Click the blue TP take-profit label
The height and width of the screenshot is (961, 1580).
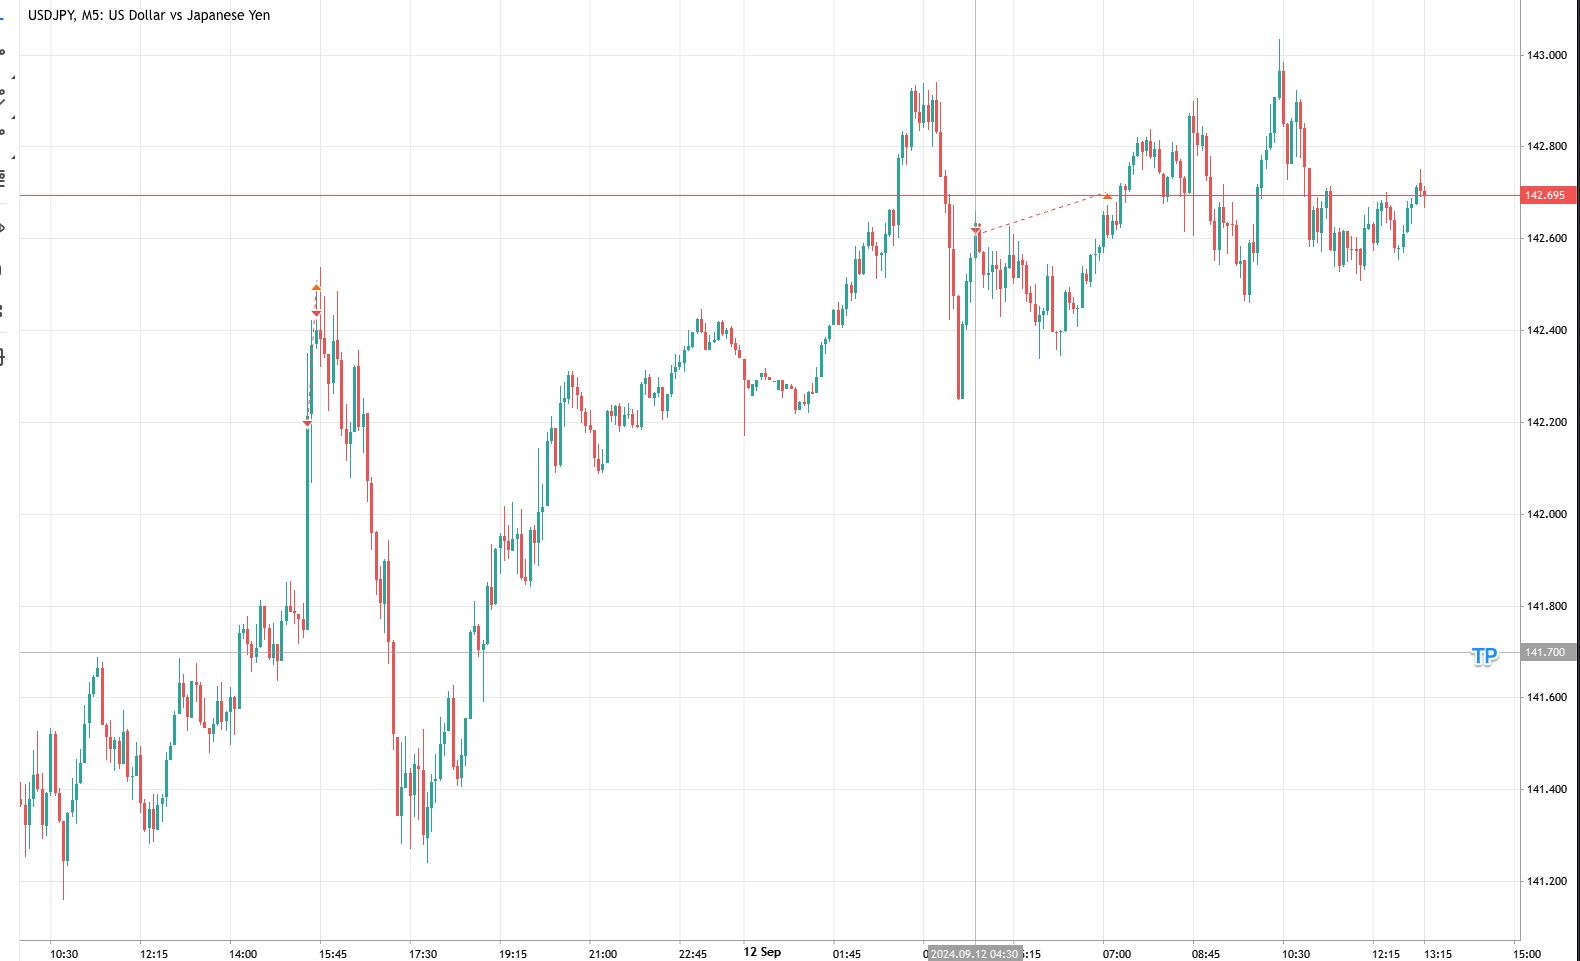(x=1484, y=656)
